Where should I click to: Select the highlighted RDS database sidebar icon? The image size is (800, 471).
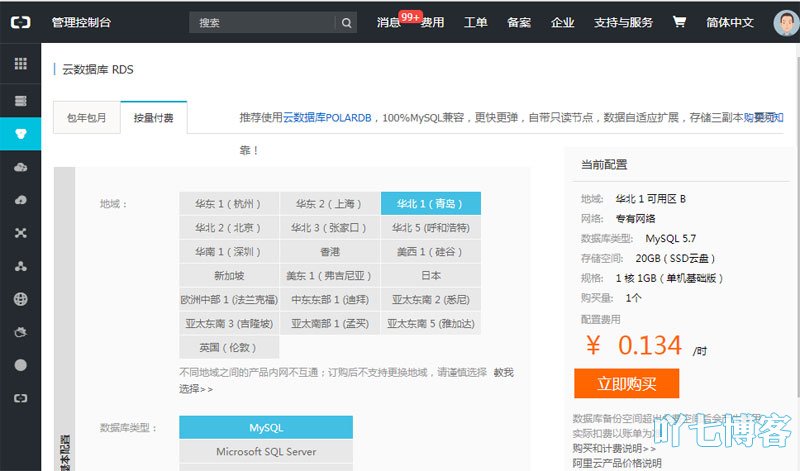(x=20, y=134)
